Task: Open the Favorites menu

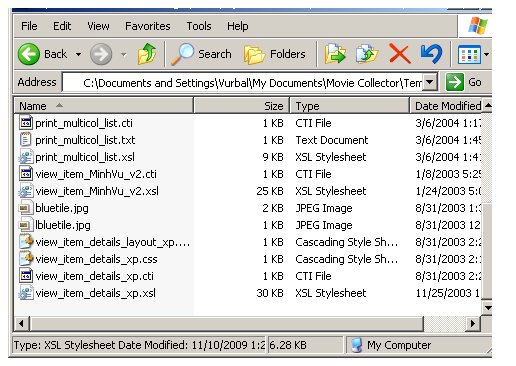Action: (x=148, y=26)
